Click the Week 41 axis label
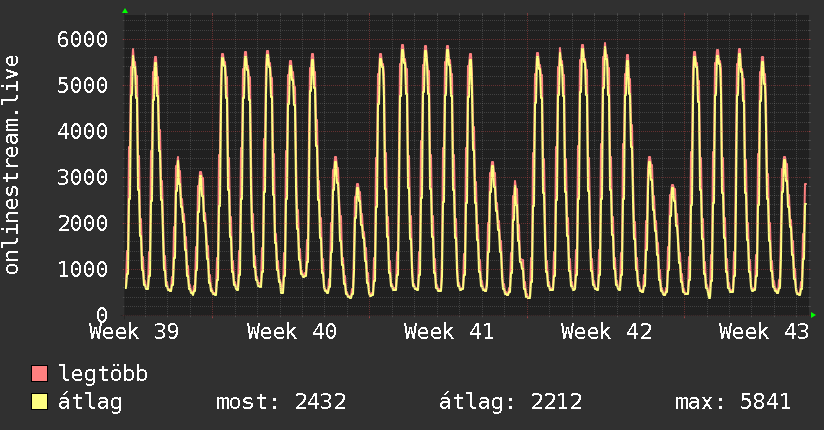 (449, 332)
